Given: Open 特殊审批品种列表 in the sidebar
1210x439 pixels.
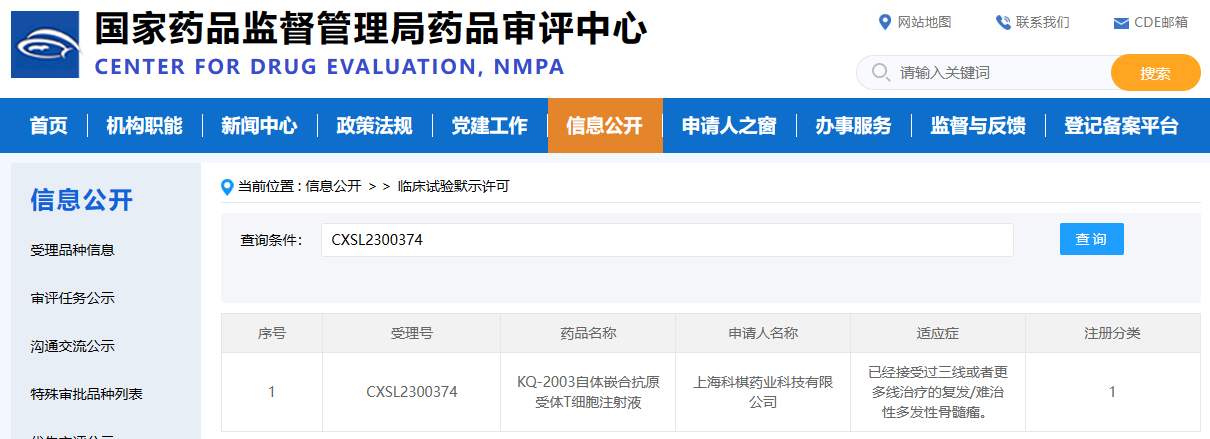Looking at the screenshot, I should click(x=86, y=394).
